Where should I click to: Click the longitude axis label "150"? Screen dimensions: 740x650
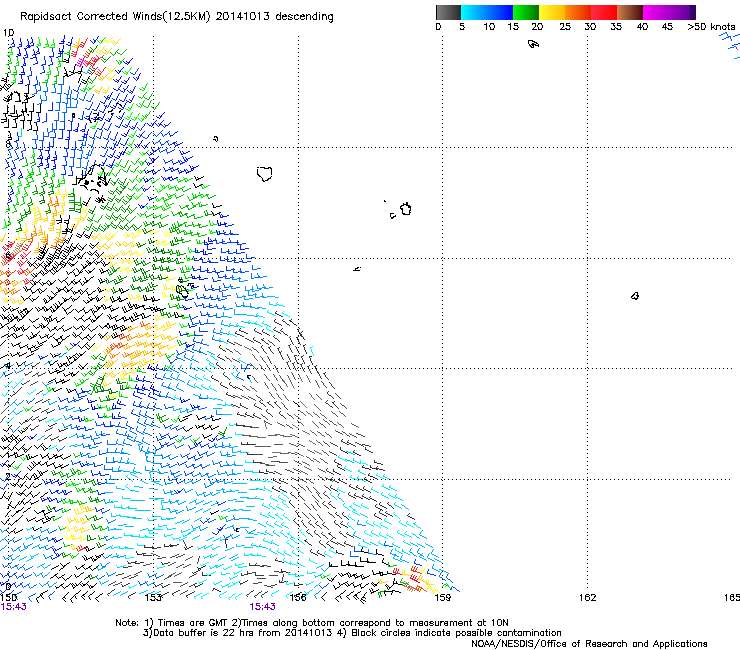[x=8, y=598]
